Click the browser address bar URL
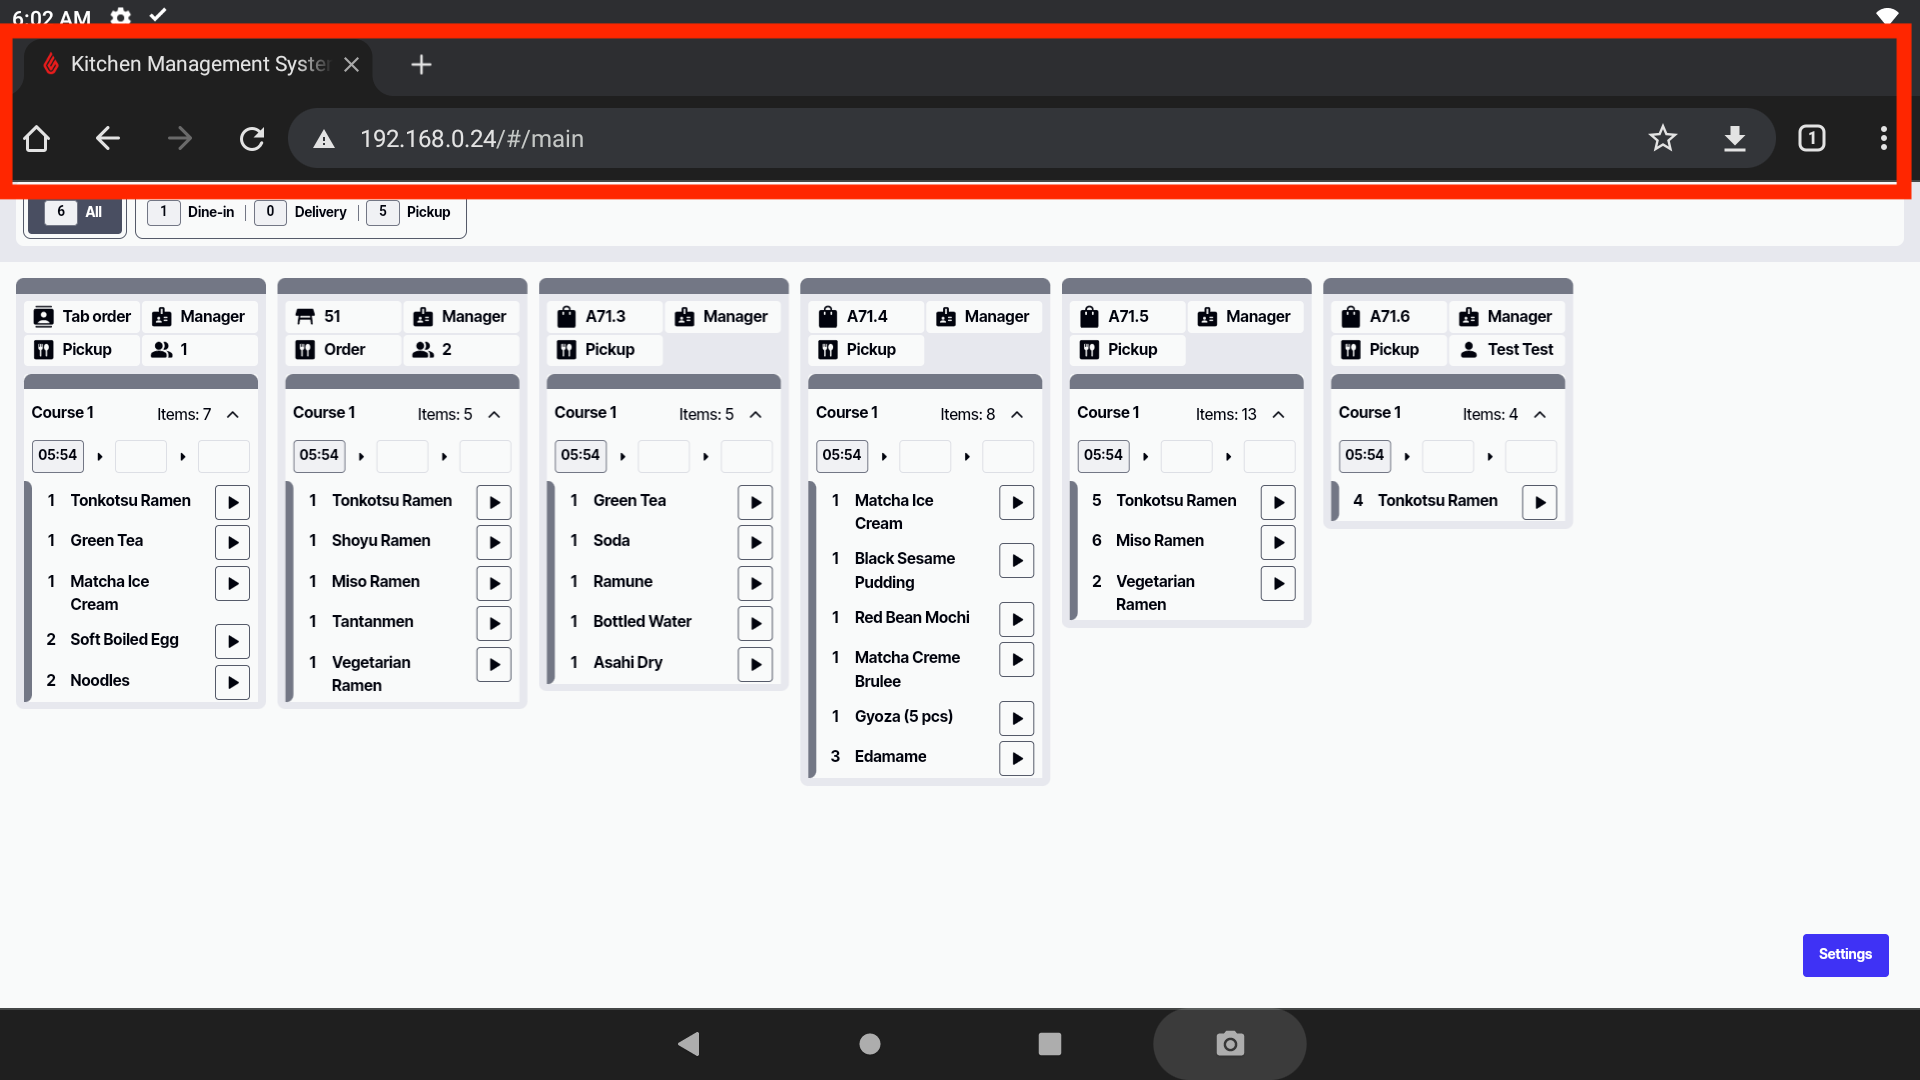 [472, 139]
